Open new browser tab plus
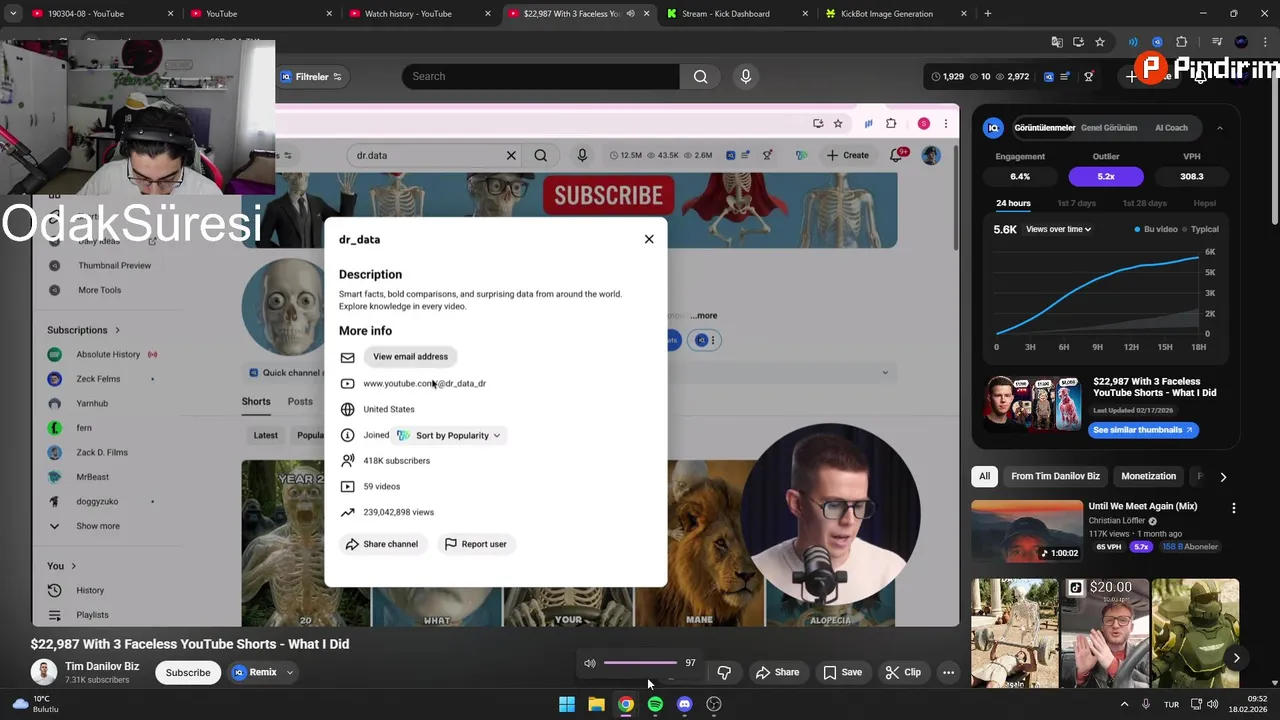 pos(988,14)
